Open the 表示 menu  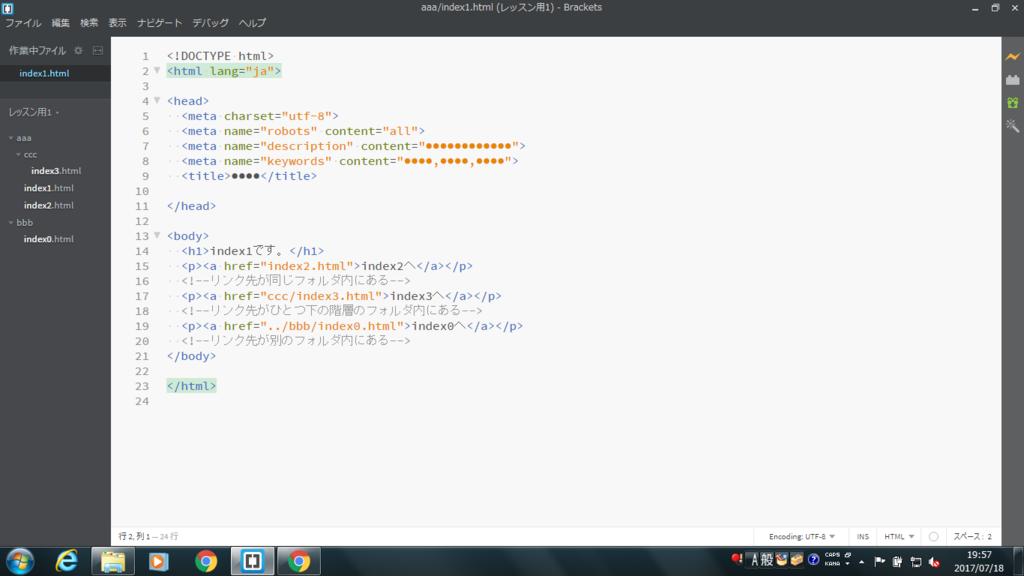point(118,23)
